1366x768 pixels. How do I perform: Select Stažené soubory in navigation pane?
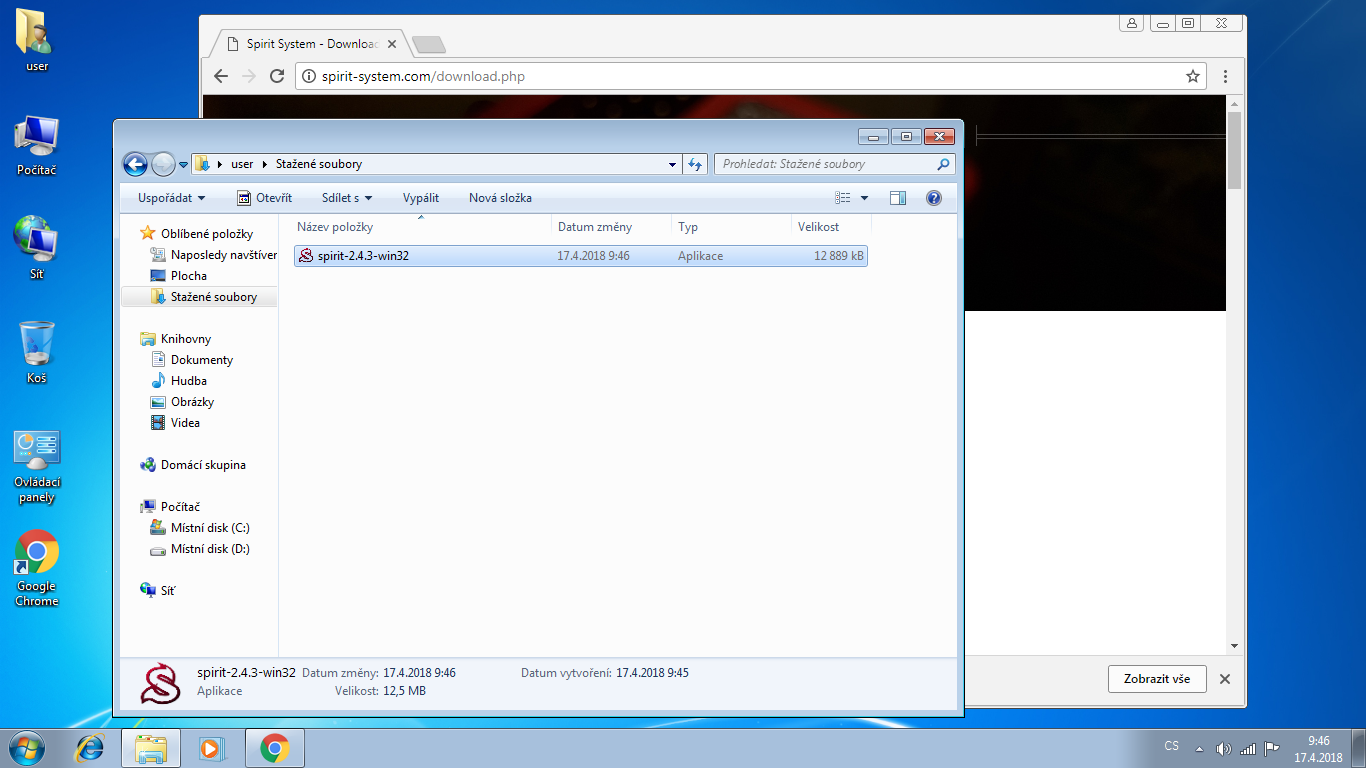(213, 297)
